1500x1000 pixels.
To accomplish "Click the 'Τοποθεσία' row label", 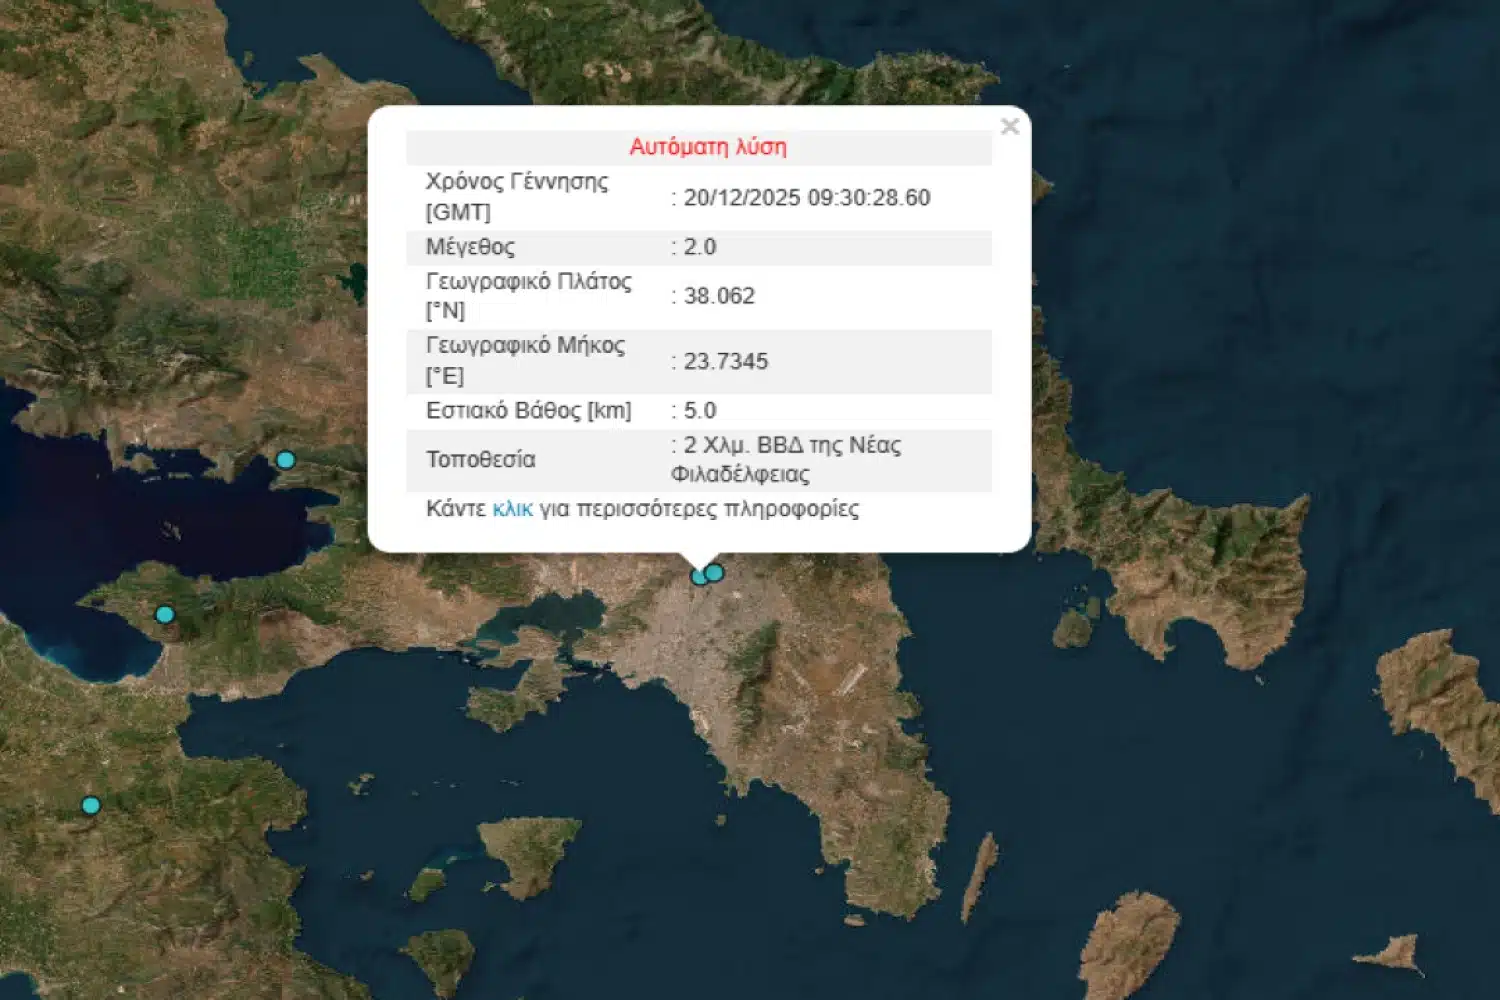I will point(480,460).
